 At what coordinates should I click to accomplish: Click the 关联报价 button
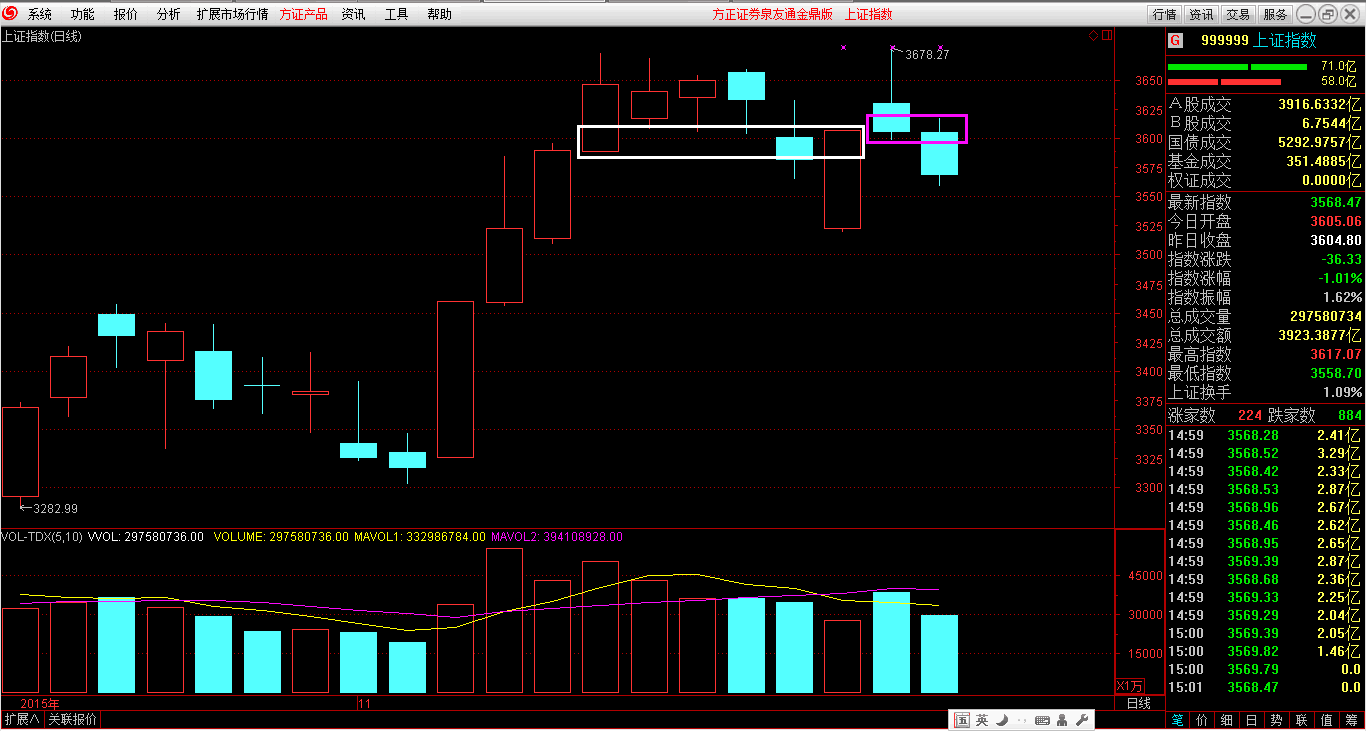pos(72,720)
